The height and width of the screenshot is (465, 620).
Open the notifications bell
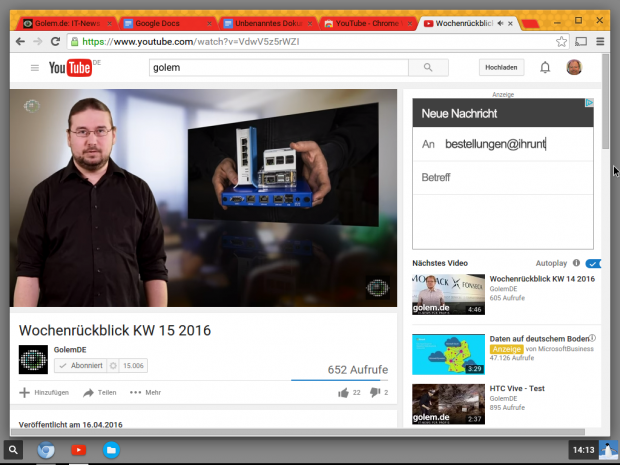(x=545, y=68)
